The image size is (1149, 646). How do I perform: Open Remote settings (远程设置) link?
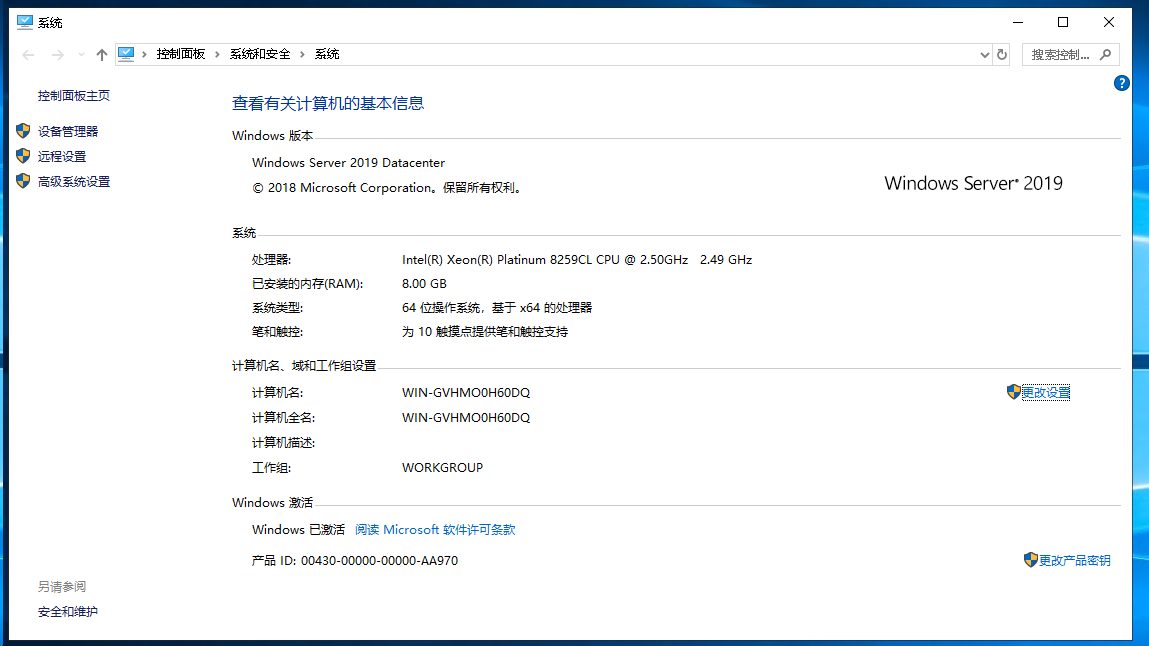click(62, 156)
